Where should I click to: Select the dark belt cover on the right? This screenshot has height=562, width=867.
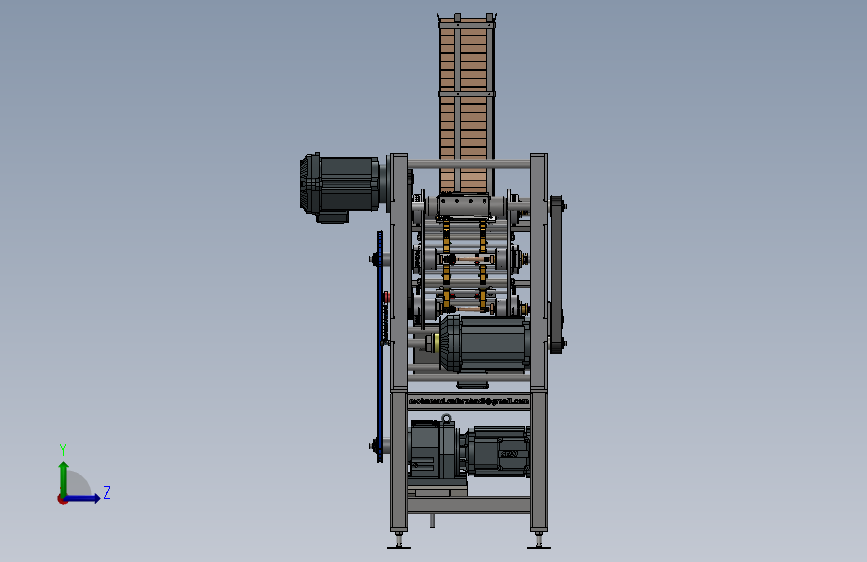pos(557,274)
